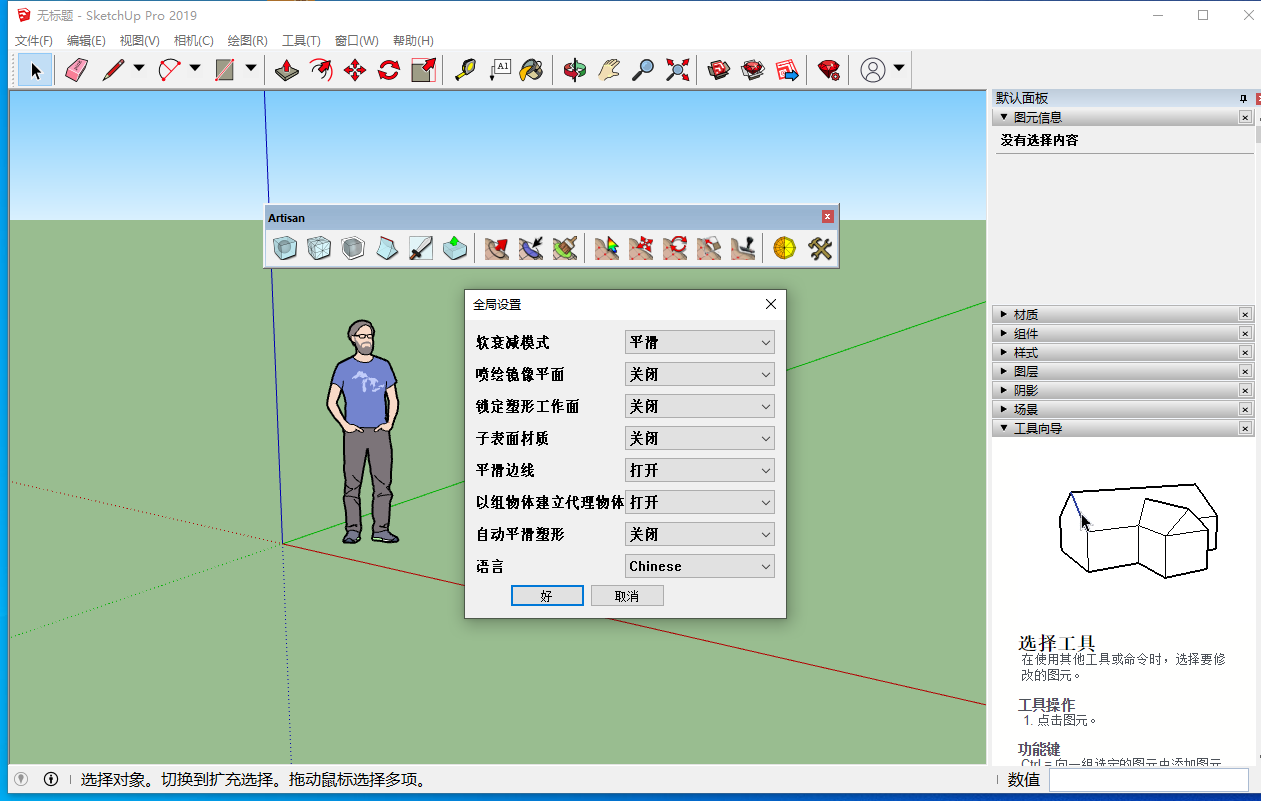This screenshot has height=801, width=1261.
Task: Select the Orbit tool
Action: [574, 70]
